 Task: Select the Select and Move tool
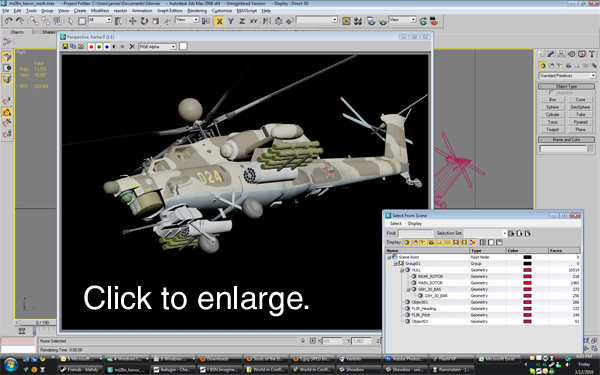coord(132,21)
